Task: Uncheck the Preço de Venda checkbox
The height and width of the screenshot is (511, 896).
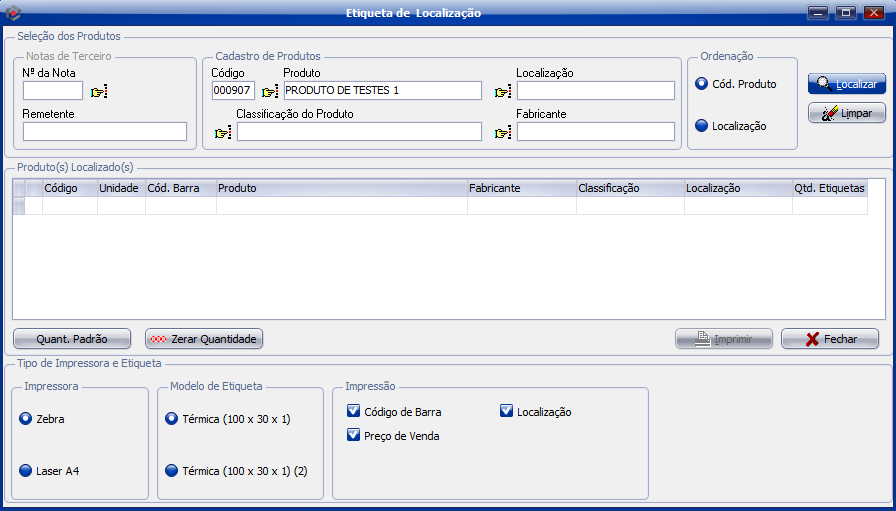Action: (x=353, y=435)
